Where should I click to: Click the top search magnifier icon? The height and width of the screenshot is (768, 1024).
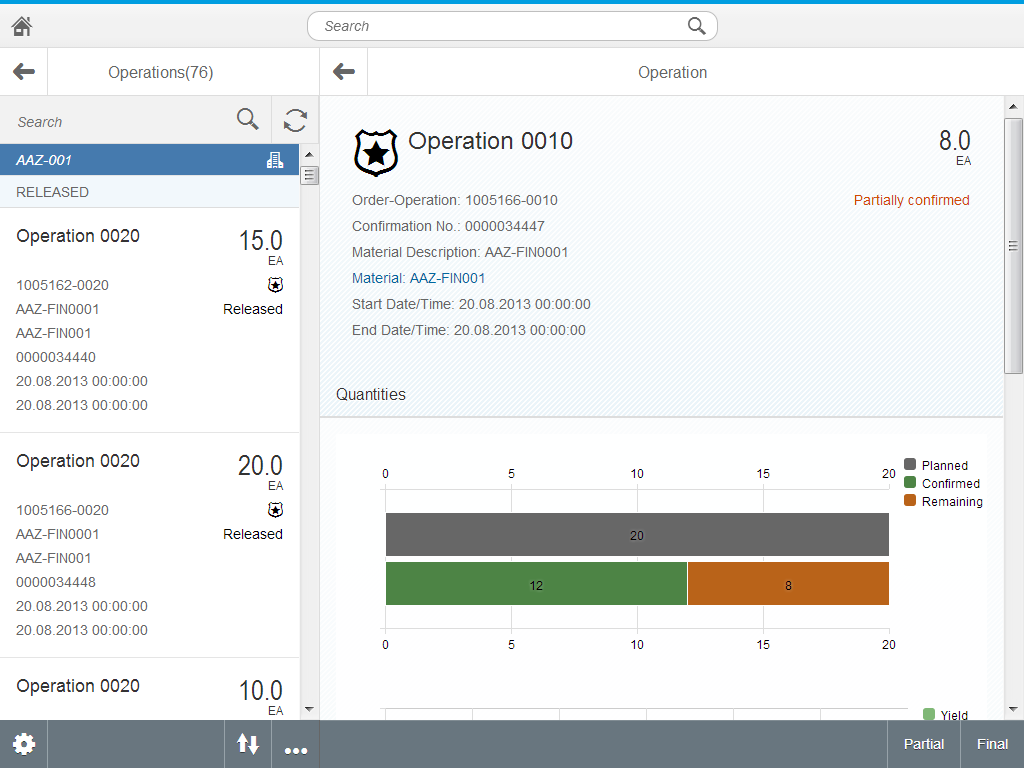[x=696, y=26]
